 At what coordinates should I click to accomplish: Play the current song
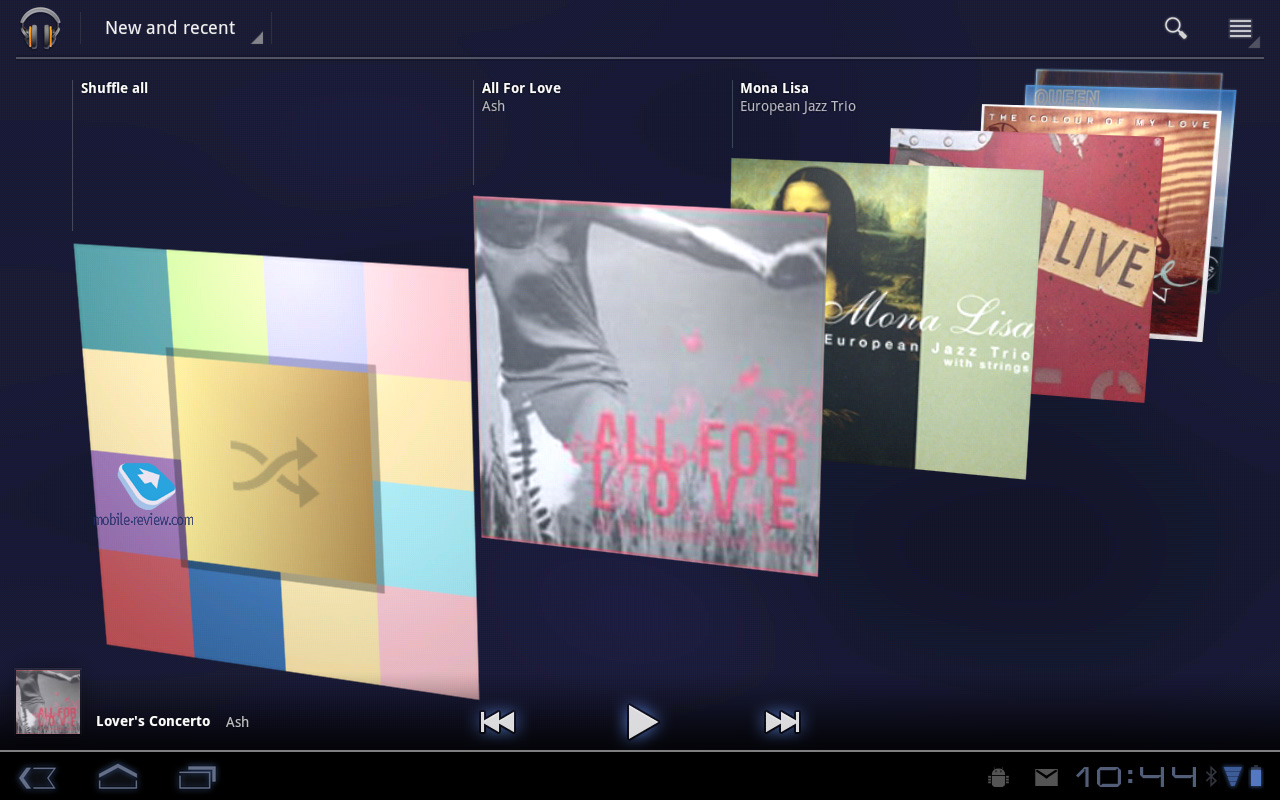click(642, 722)
